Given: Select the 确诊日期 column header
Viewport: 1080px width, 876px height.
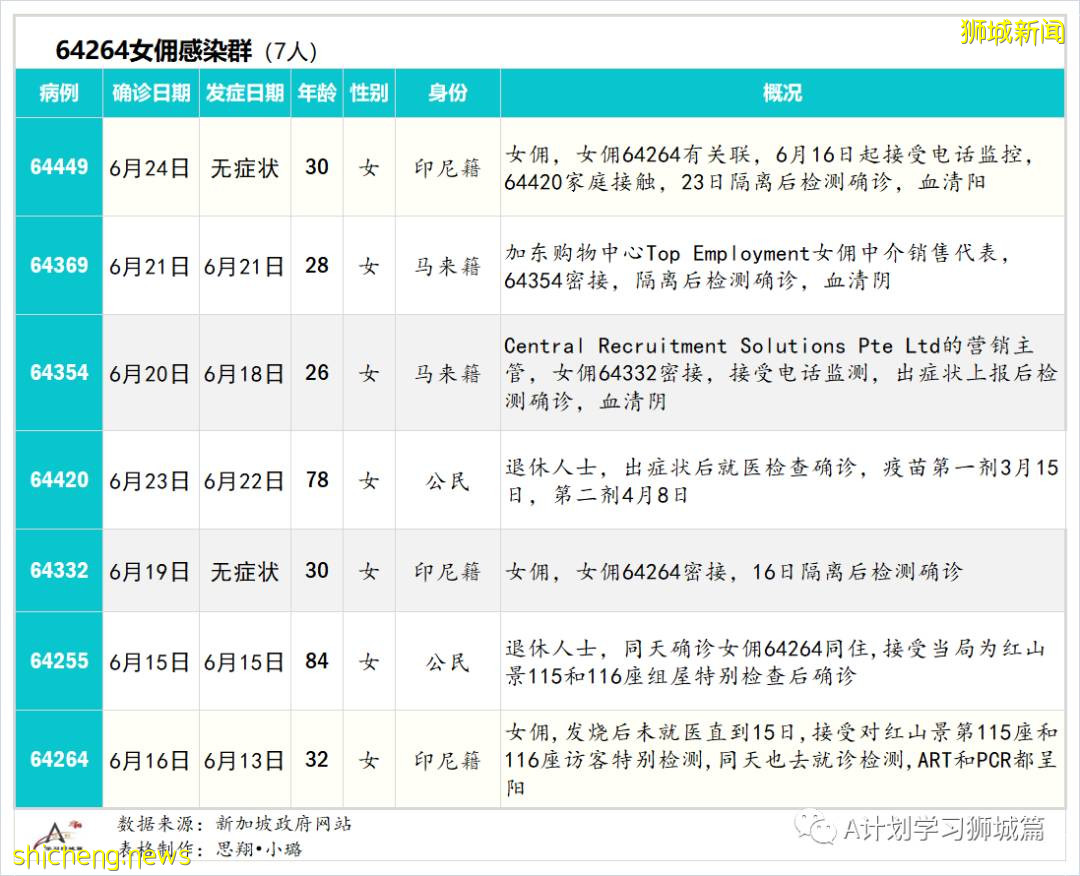Looking at the screenshot, I should click(150, 93).
